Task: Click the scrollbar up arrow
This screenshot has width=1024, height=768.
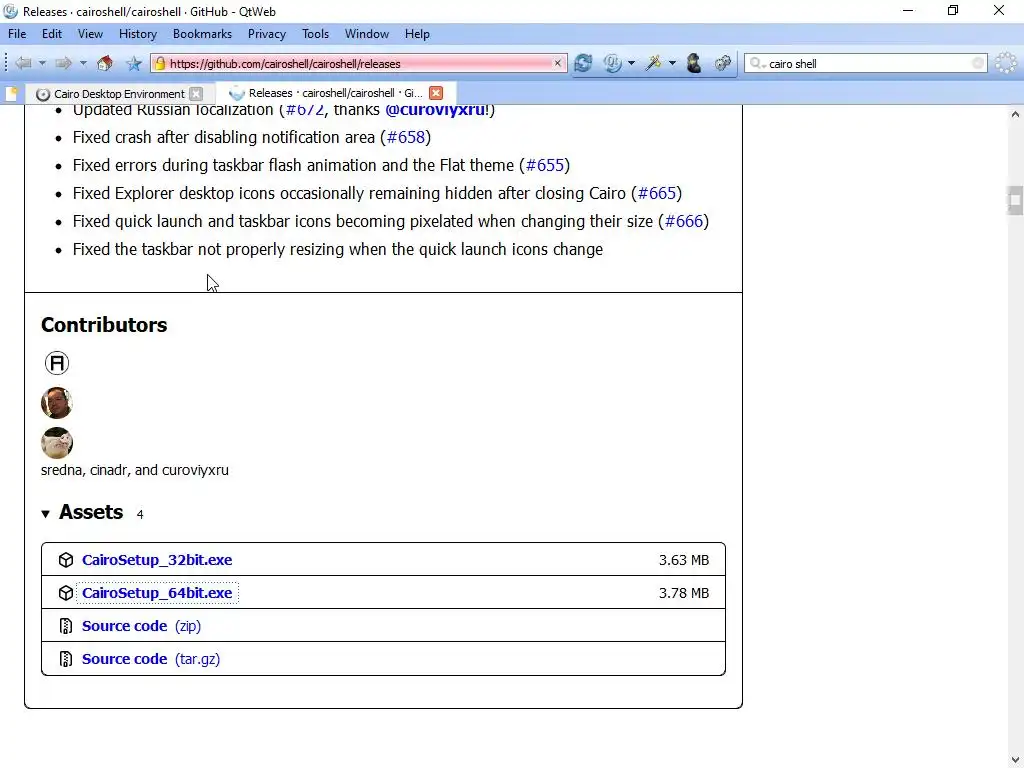Action: tap(1015, 114)
